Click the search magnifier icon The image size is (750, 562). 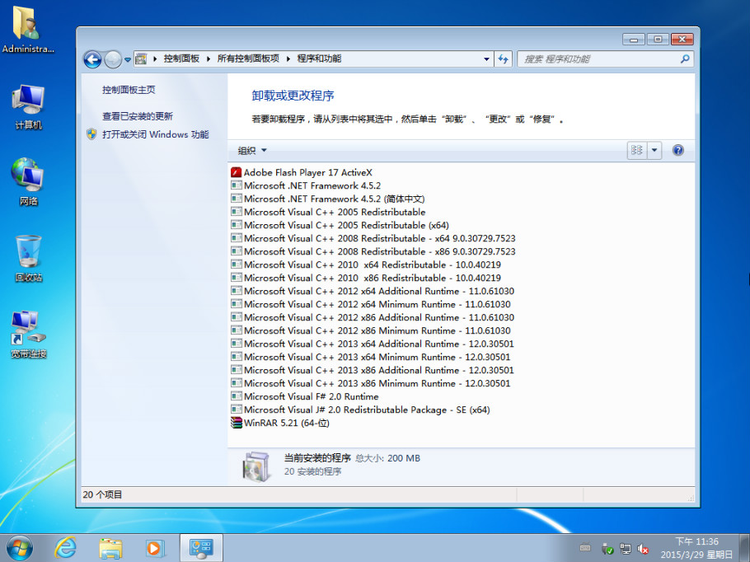coord(685,59)
